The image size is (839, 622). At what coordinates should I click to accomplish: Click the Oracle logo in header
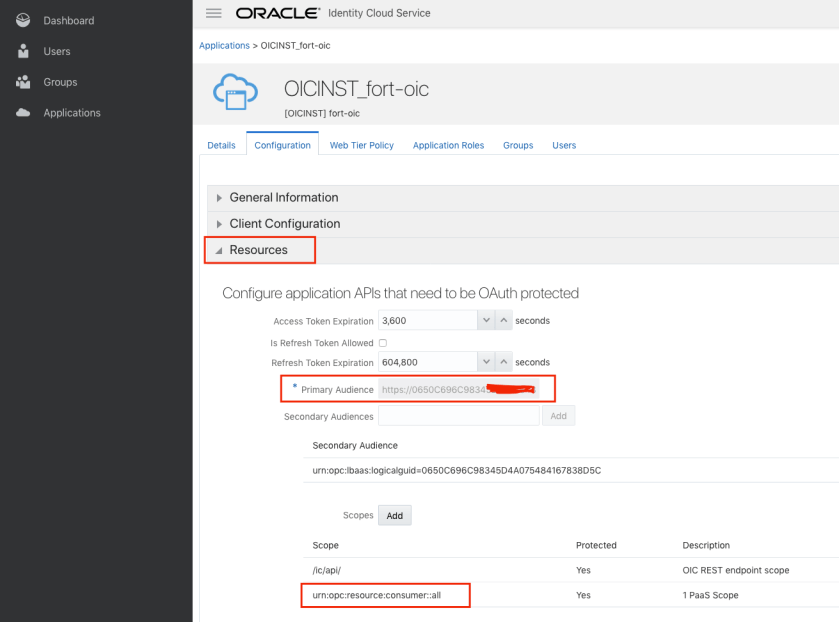tap(277, 13)
